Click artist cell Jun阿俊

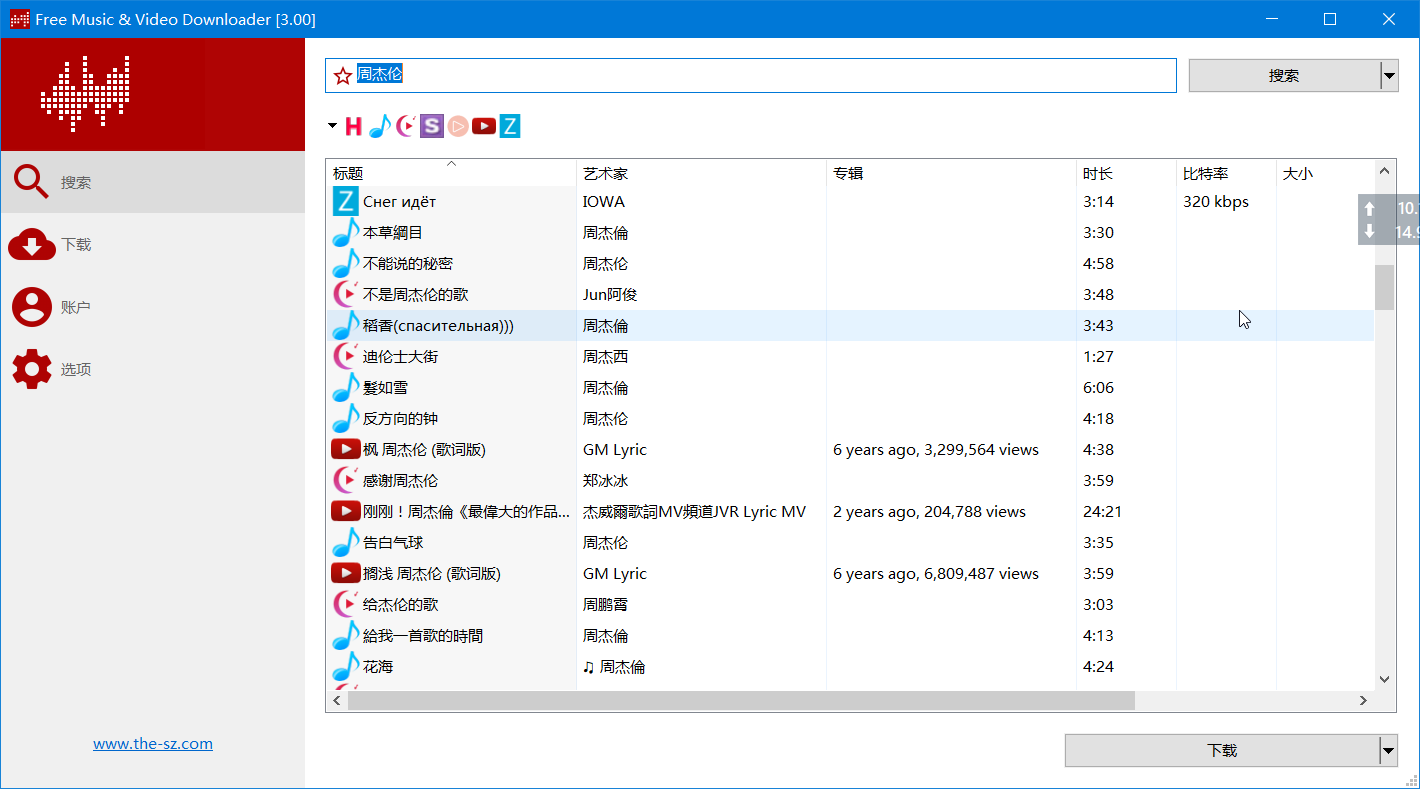point(610,294)
